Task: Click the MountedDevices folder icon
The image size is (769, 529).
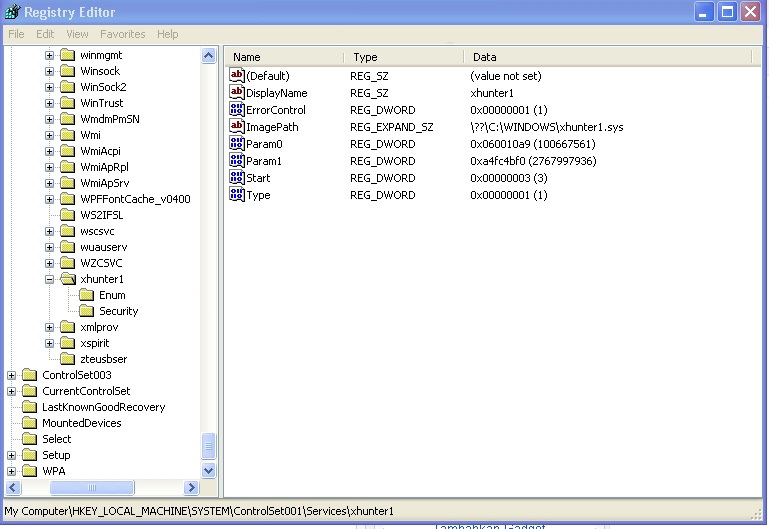Action: (x=29, y=423)
